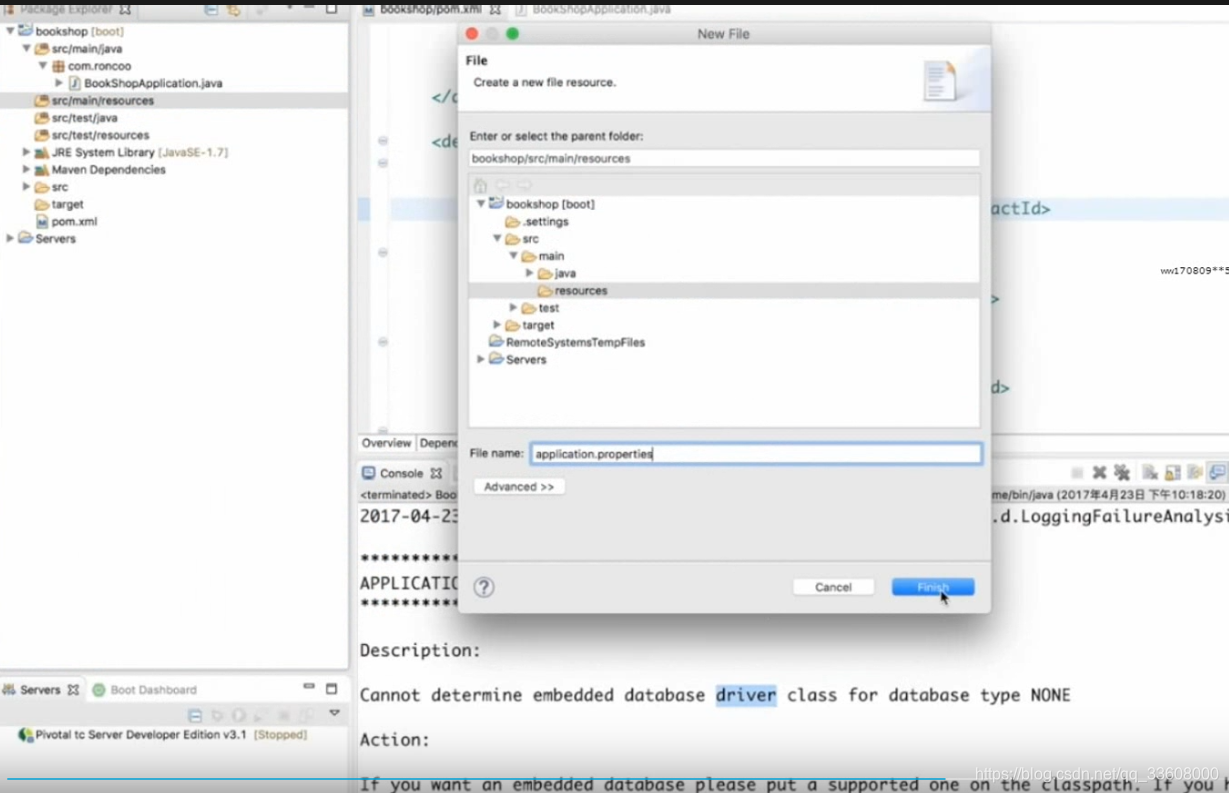Collapse the bookshop project in Package Explorer

click(10, 31)
